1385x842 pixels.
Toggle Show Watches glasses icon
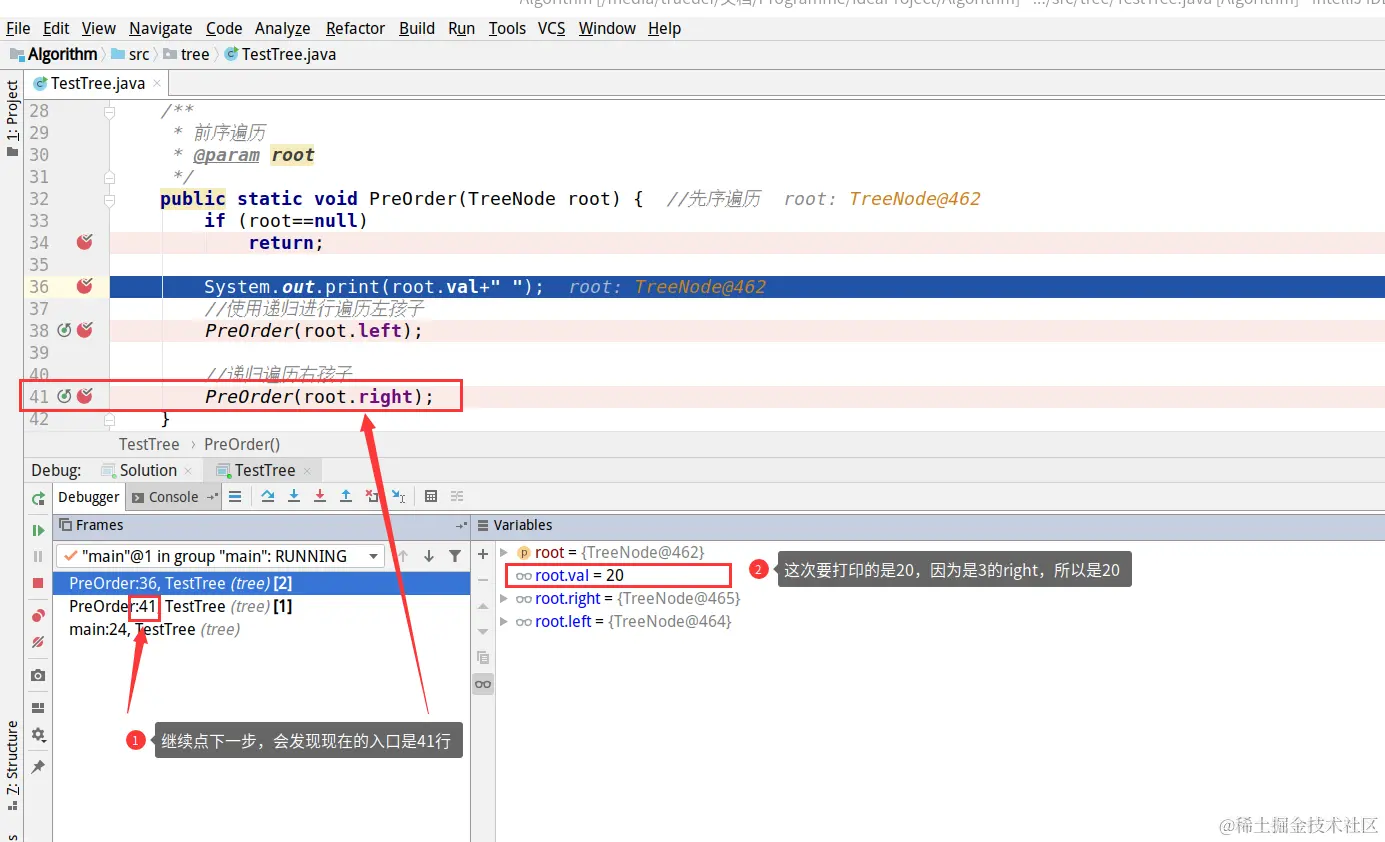click(483, 684)
